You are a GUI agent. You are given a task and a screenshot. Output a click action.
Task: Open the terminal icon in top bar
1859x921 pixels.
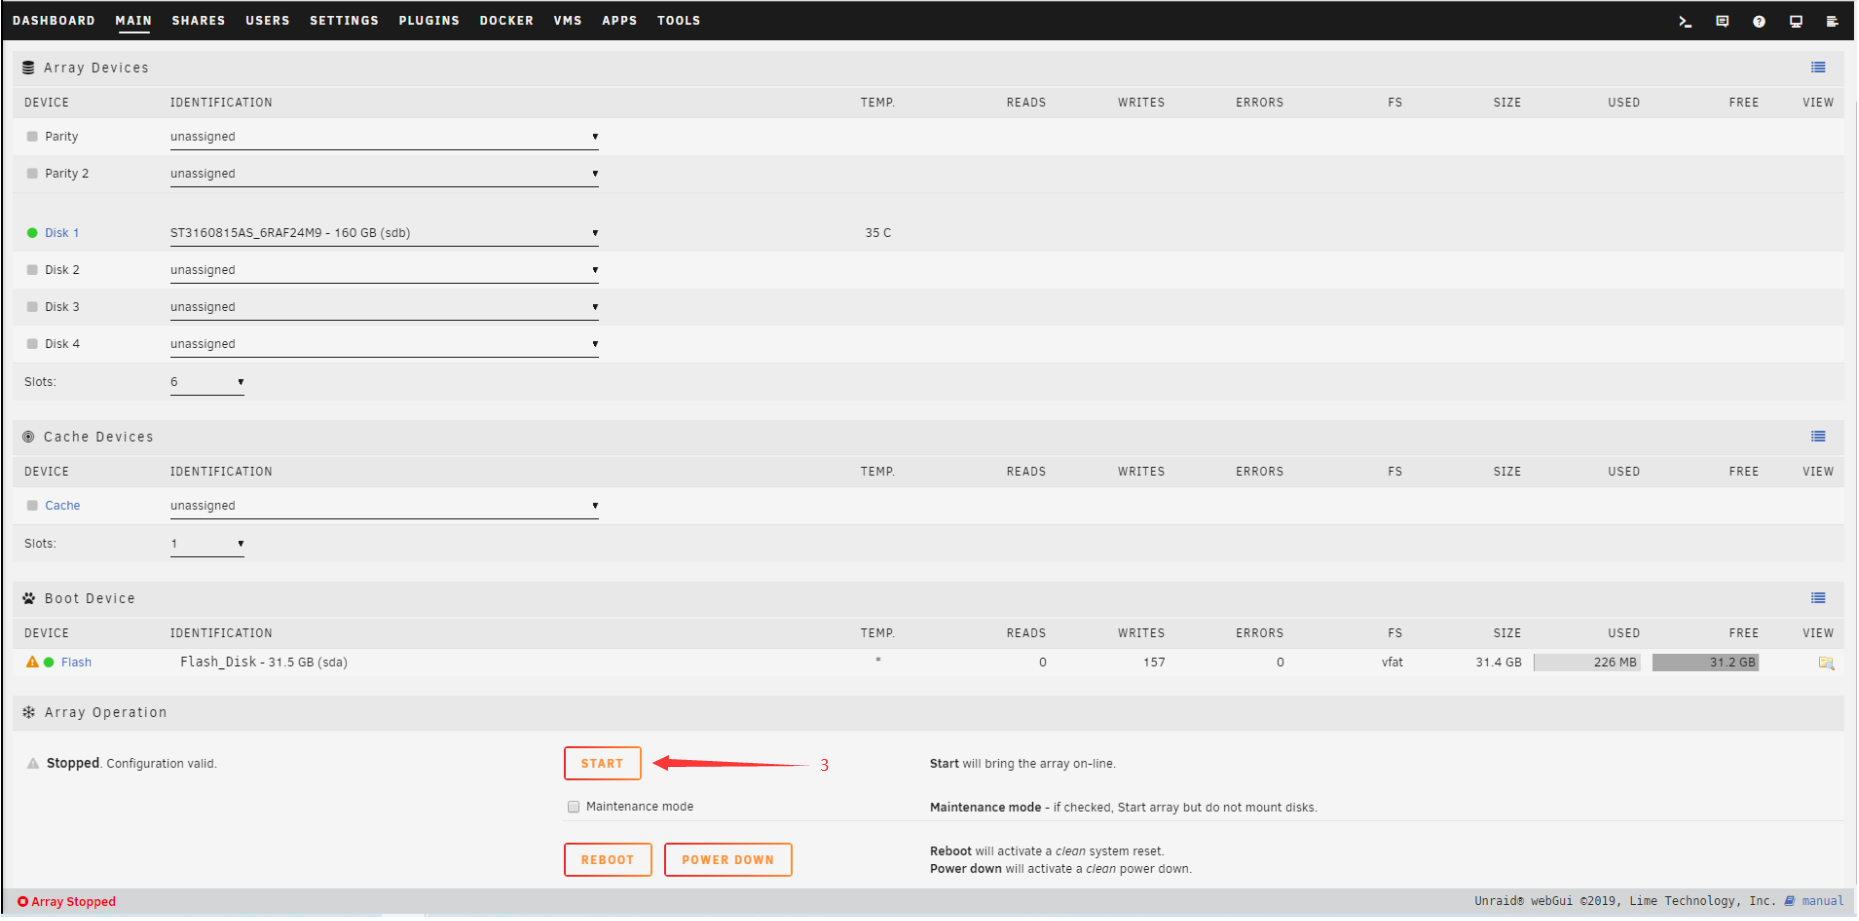pyautogui.click(x=1685, y=21)
